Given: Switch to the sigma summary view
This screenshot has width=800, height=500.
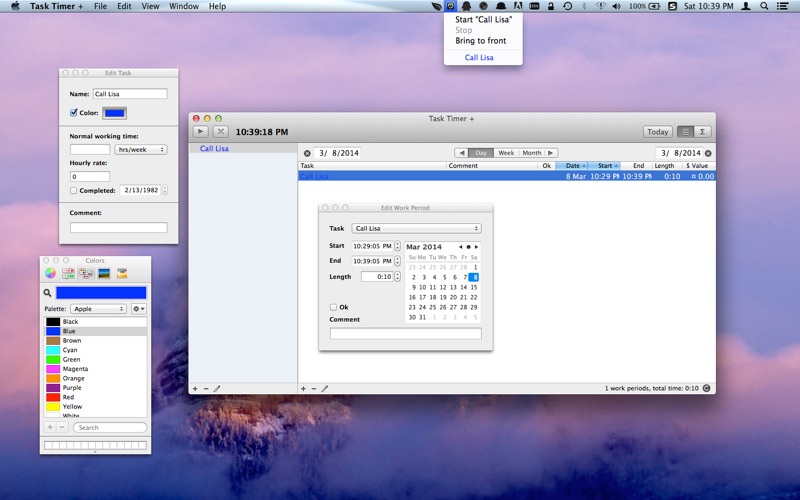Looking at the screenshot, I should coord(703,132).
